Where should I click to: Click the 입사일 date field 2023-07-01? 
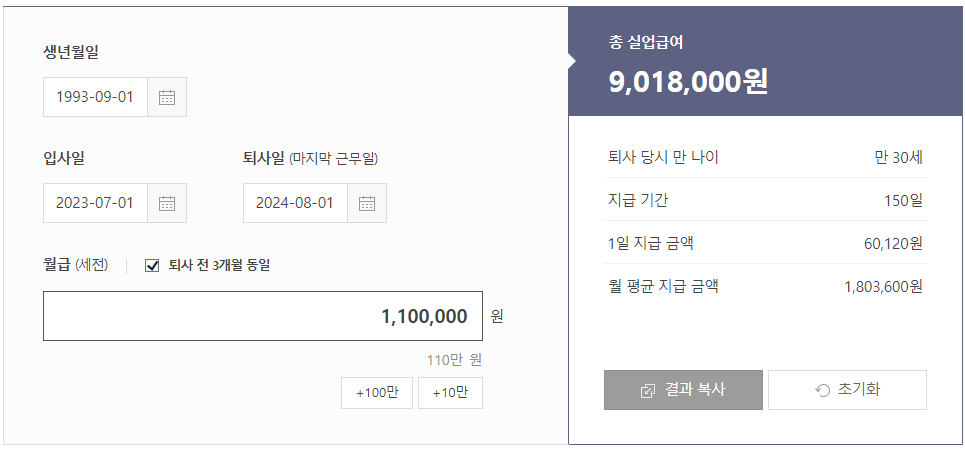(95, 203)
